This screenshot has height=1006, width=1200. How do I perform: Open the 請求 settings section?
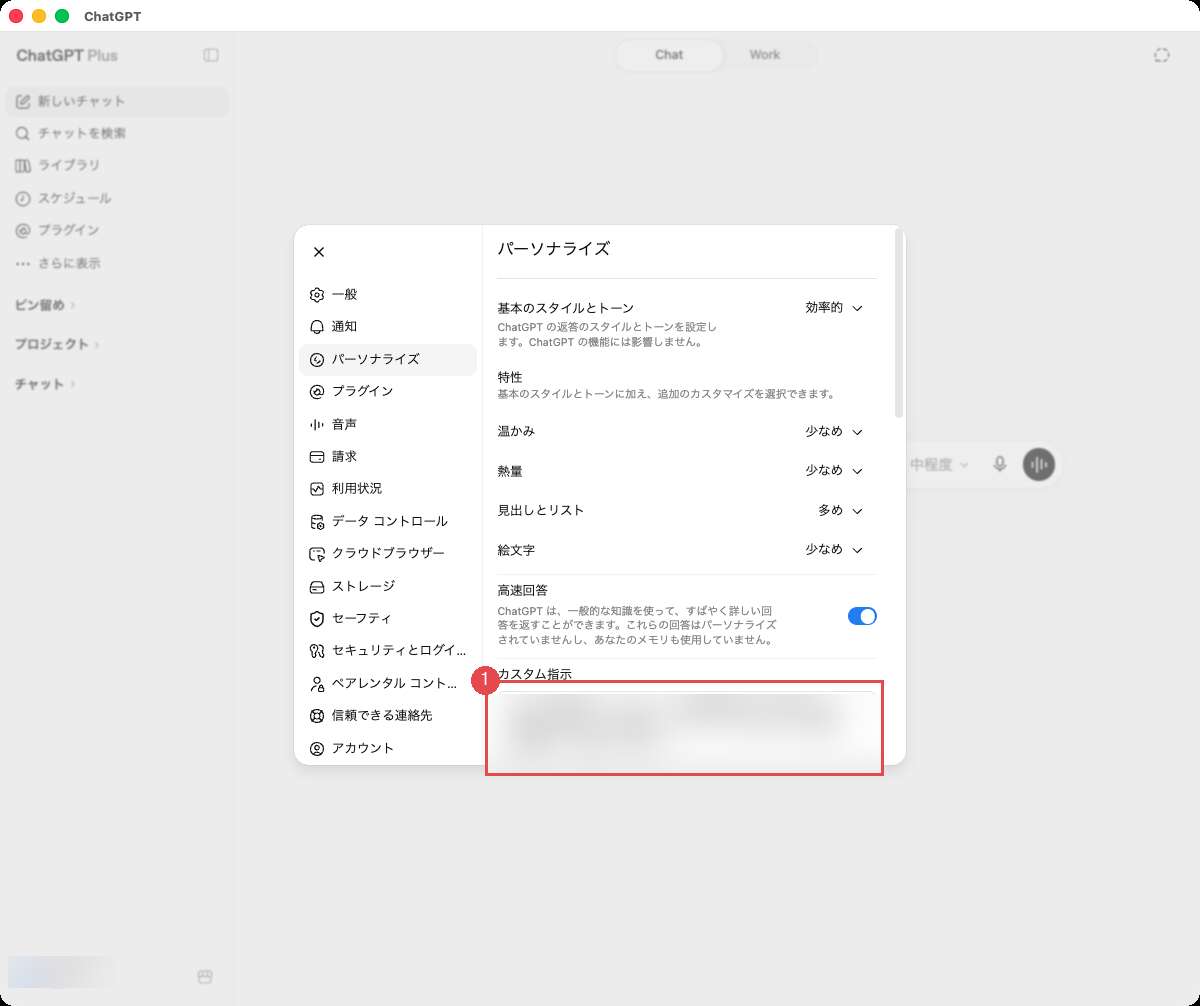tap(388, 456)
